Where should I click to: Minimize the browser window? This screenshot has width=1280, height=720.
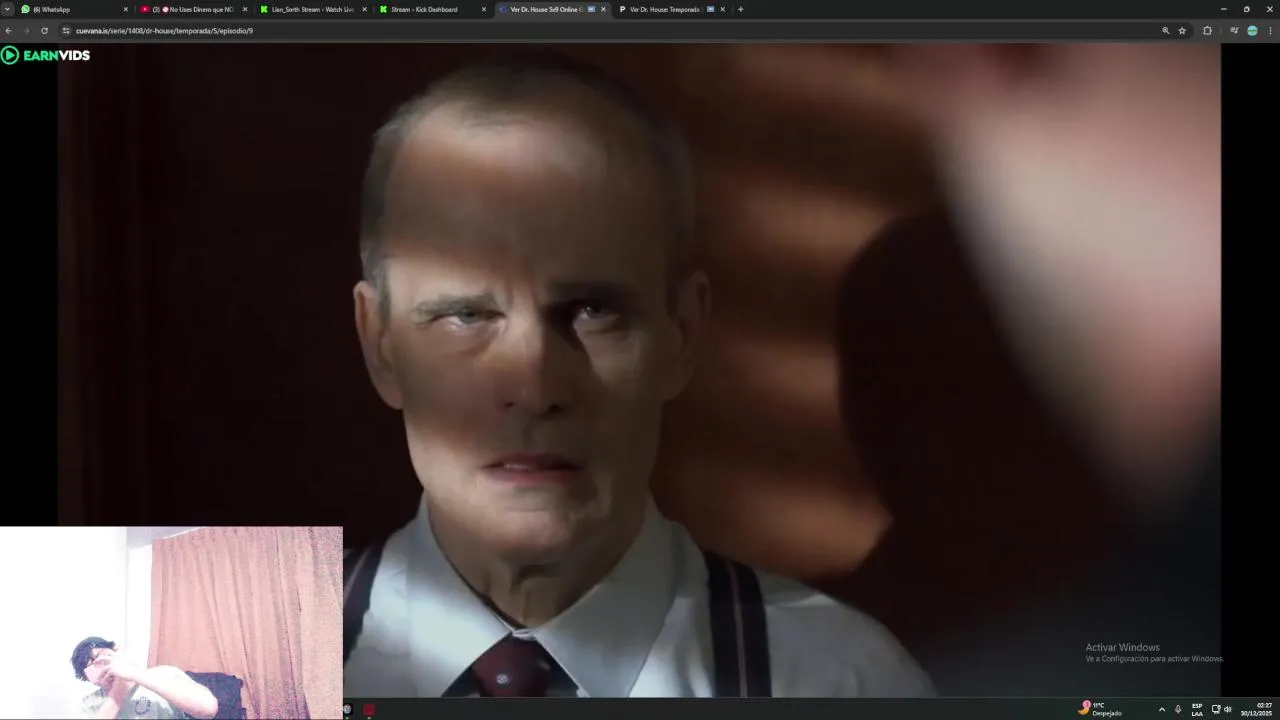point(1223,9)
